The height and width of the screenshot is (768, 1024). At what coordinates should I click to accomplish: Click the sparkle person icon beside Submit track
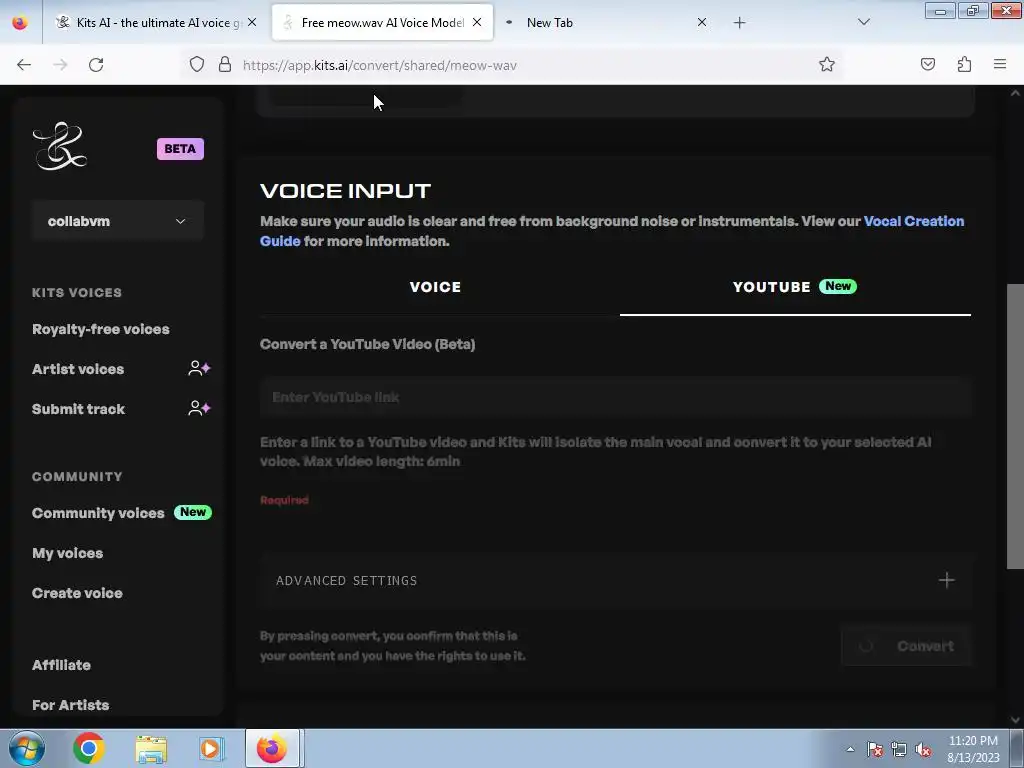pos(199,409)
